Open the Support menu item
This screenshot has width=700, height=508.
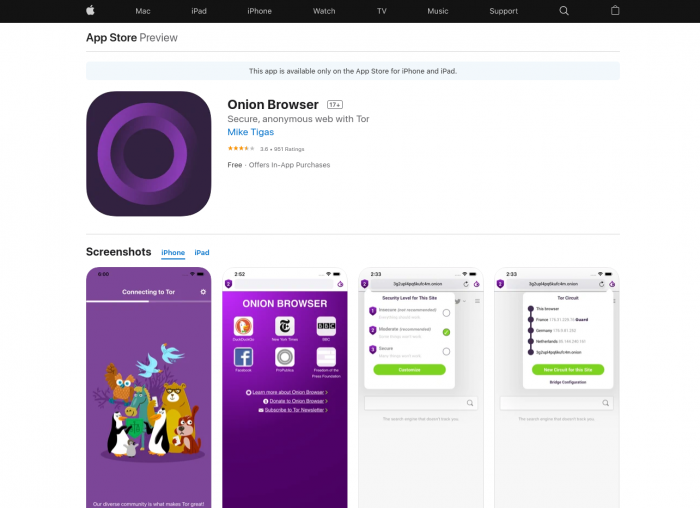[x=504, y=11]
